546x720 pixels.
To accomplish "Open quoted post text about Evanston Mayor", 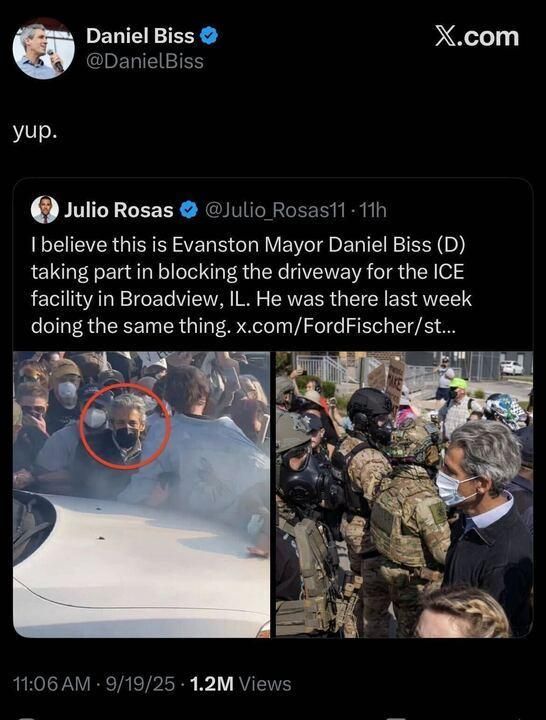I will tap(252, 285).
